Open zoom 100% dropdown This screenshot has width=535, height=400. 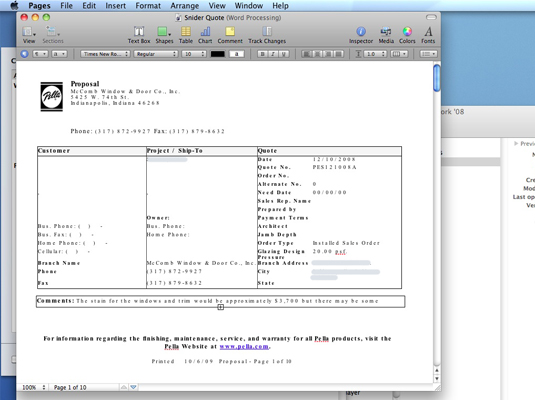pos(33,387)
